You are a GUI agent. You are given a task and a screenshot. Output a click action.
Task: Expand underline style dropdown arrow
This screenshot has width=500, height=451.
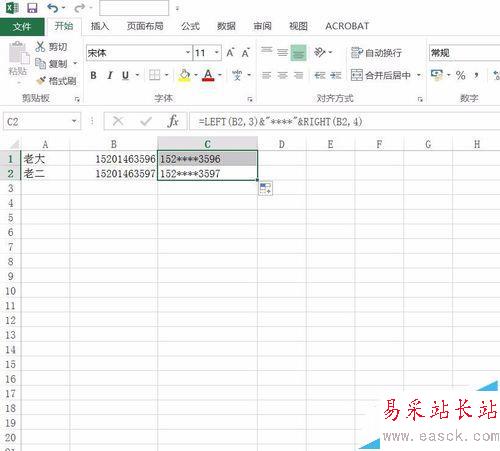137,75
